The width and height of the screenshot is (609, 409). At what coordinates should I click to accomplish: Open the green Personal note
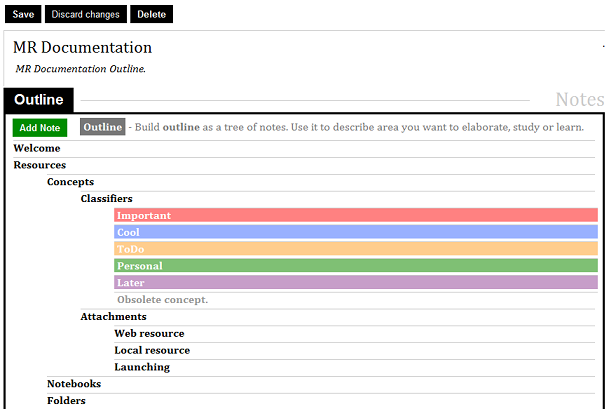[x=356, y=266]
